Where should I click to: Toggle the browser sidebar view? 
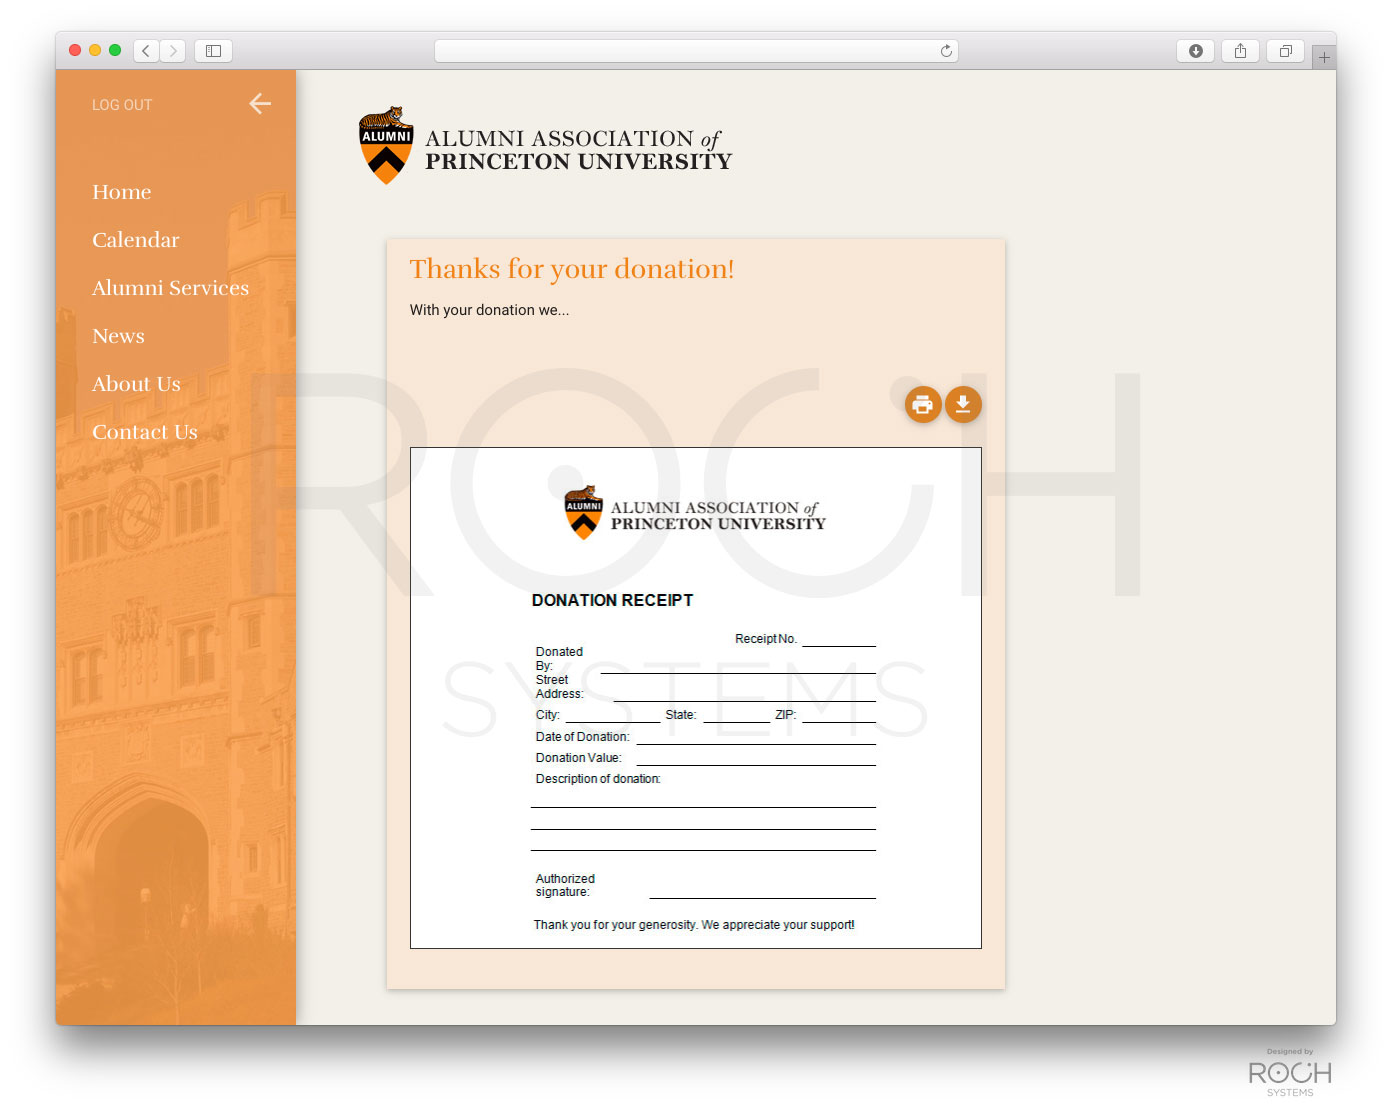tap(213, 51)
